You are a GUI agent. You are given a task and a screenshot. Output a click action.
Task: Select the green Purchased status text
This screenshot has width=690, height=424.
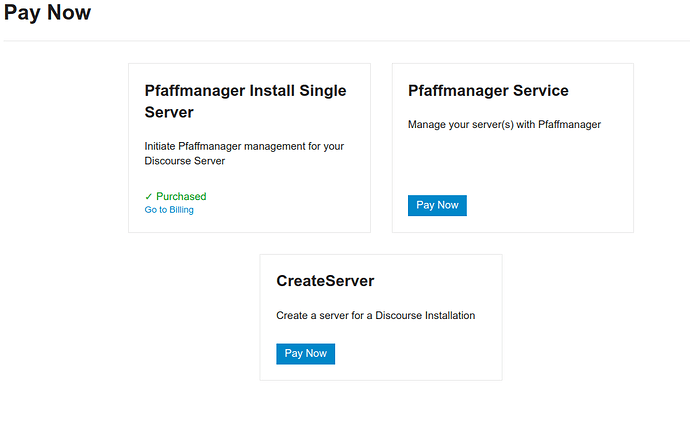[x=181, y=196]
